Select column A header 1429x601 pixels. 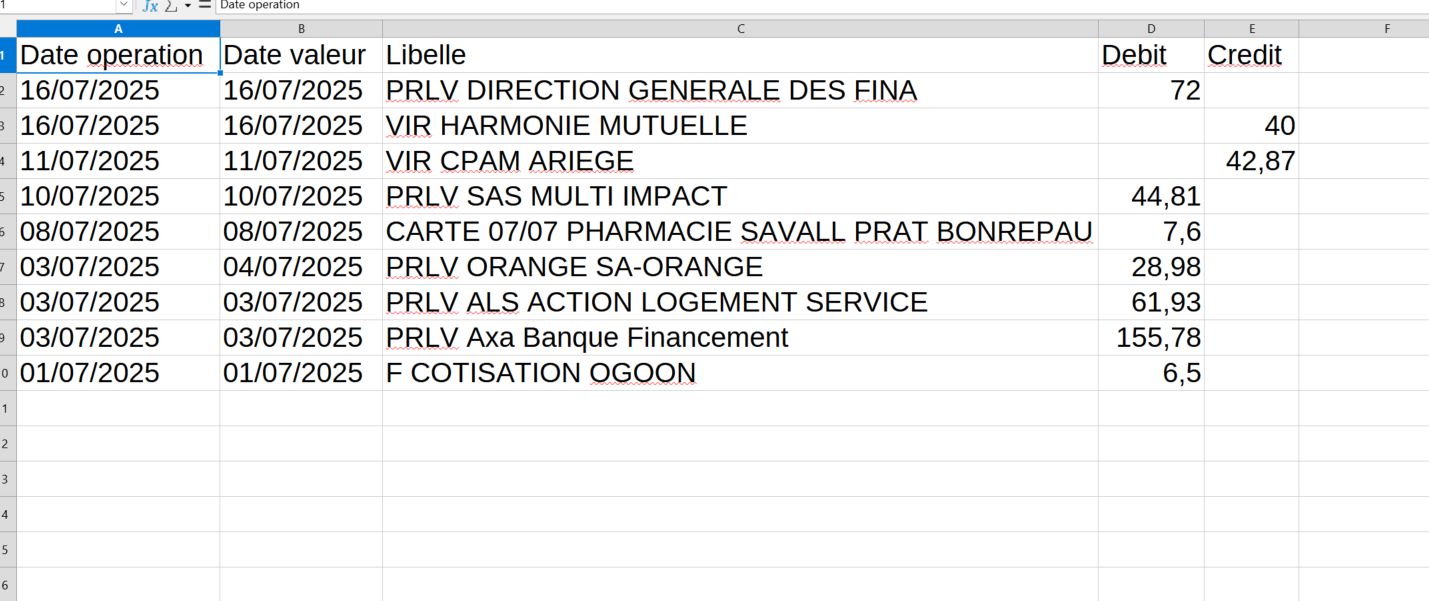tap(118, 29)
